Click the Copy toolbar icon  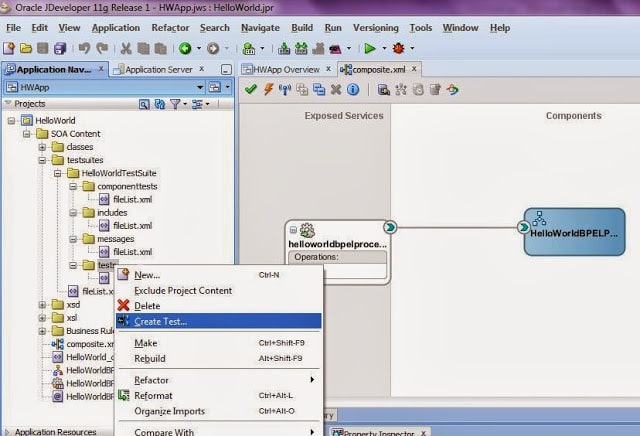[x=143, y=49]
